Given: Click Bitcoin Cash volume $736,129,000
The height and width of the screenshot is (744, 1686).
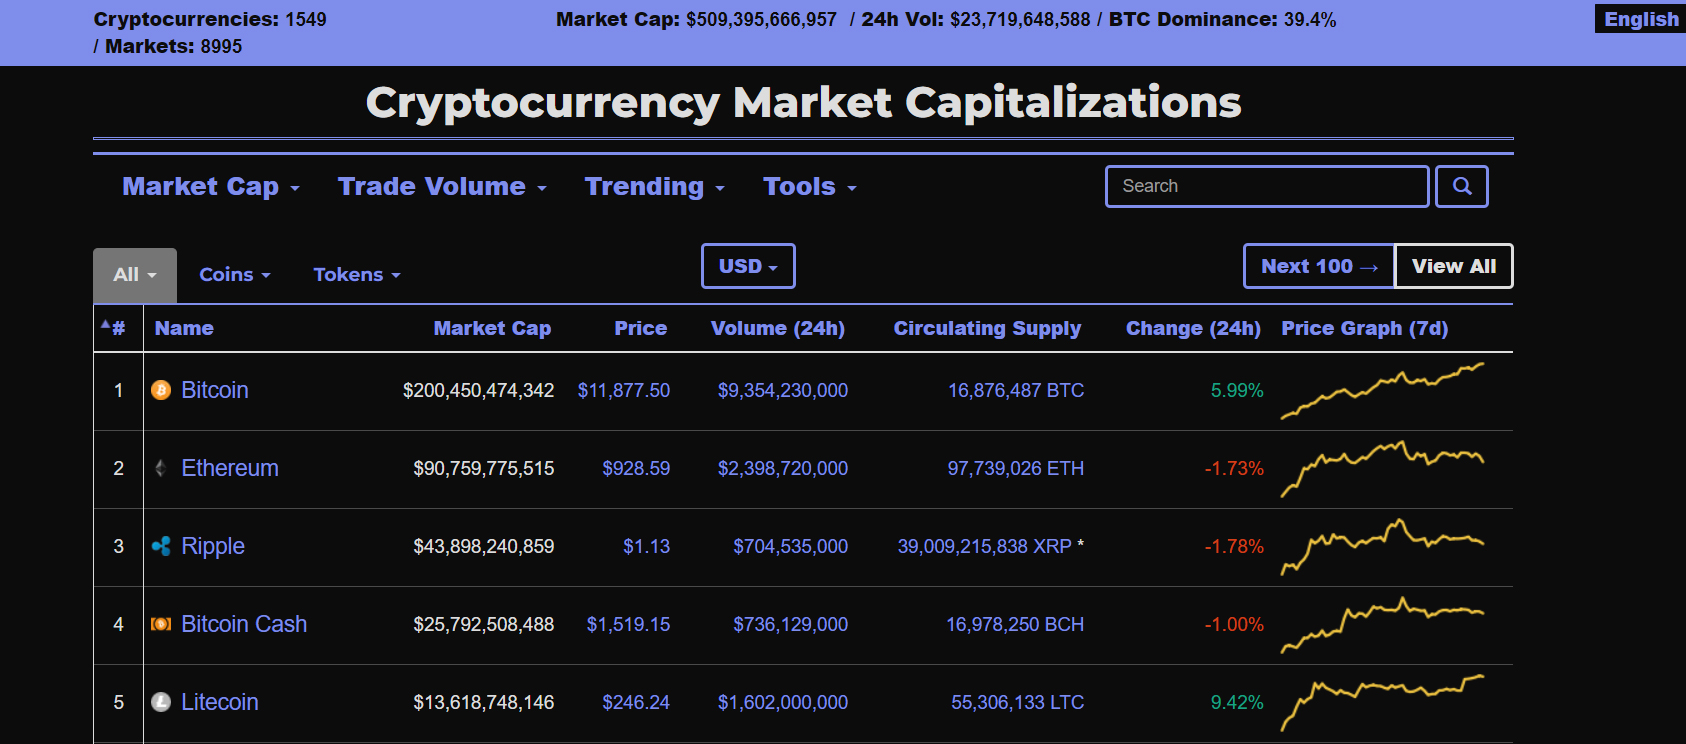Looking at the screenshot, I should click(791, 624).
